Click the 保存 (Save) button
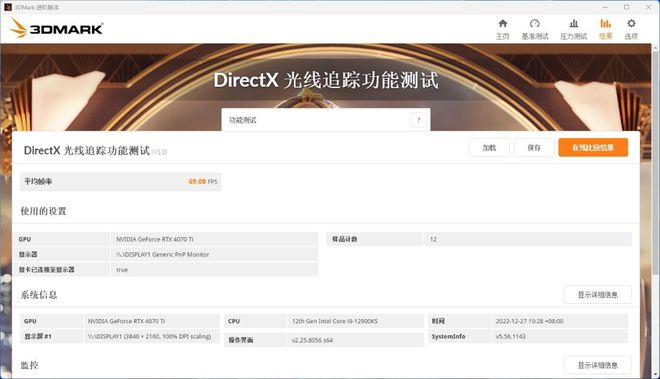Screen dimensions: 660x379 click(534, 147)
